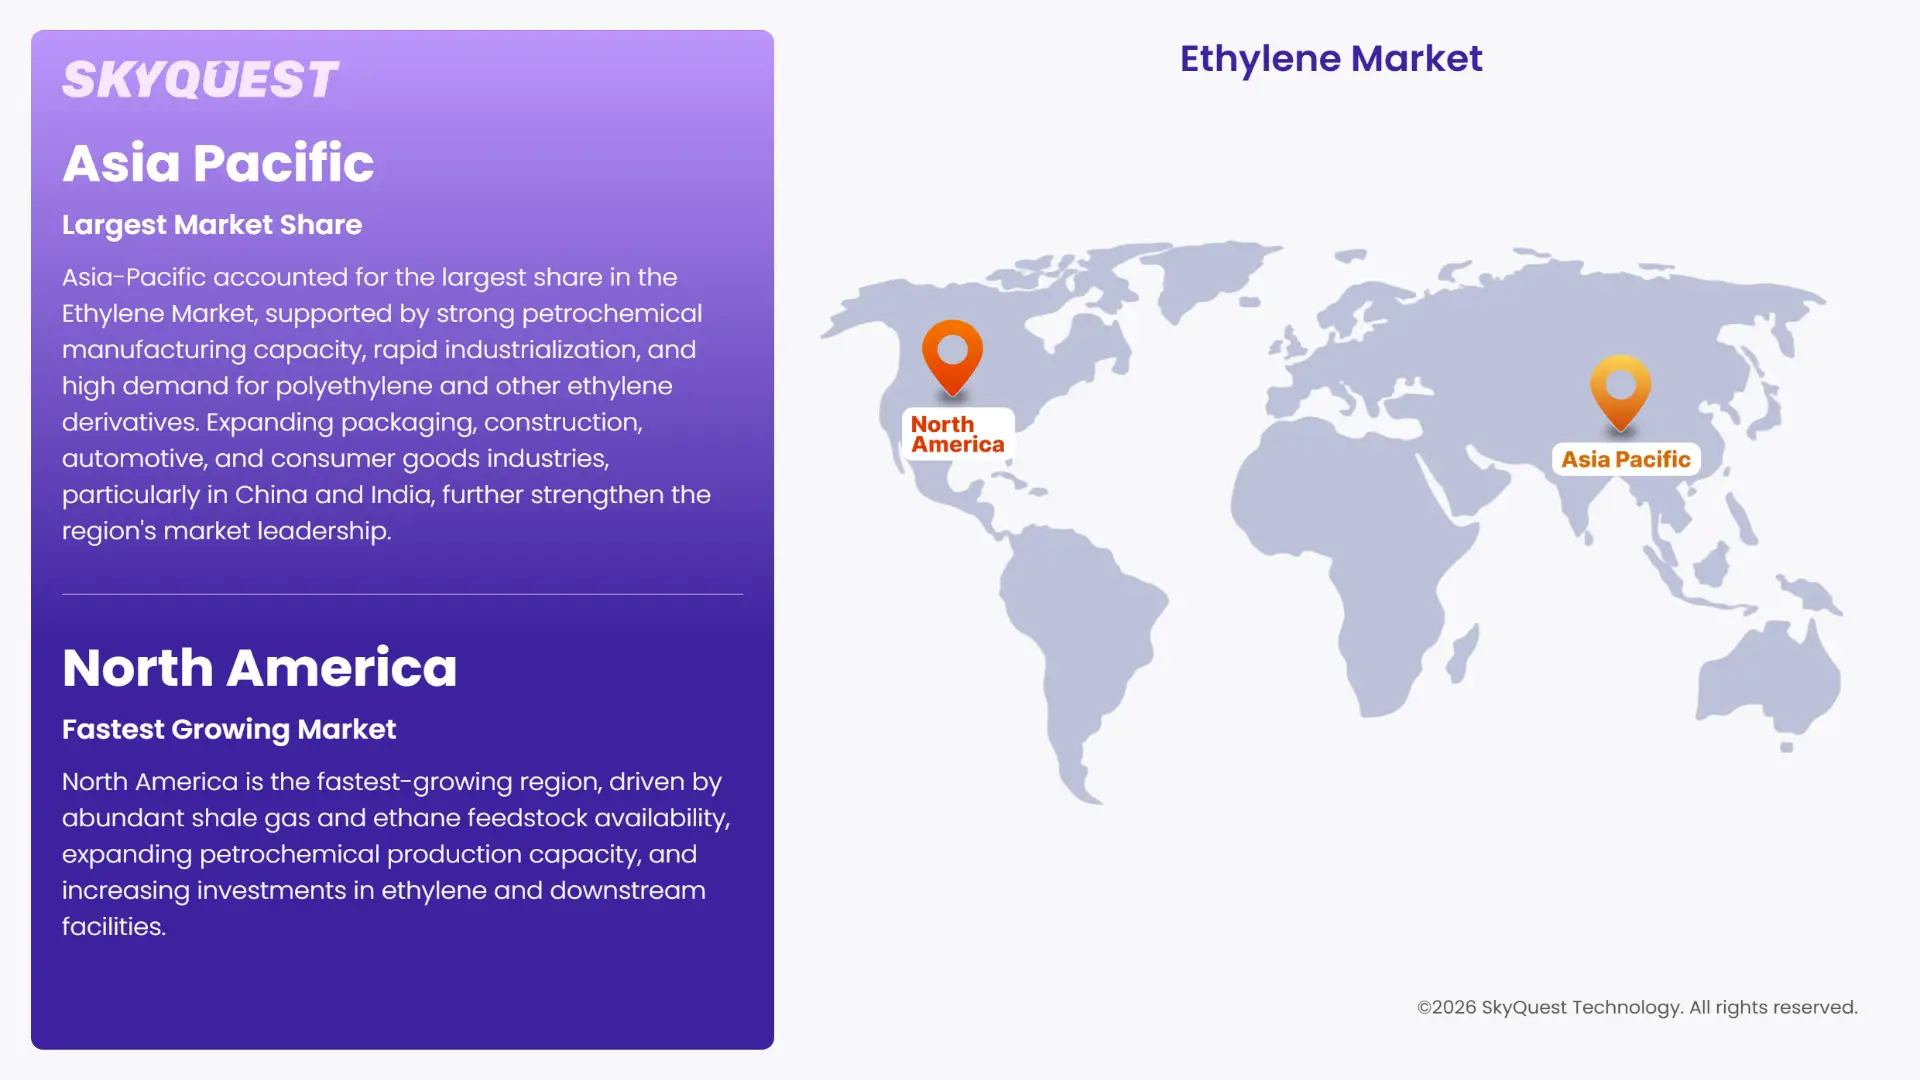Click the North America map pin
The width and height of the screenshot is (1920, 1080).
(x=952, y=358)
